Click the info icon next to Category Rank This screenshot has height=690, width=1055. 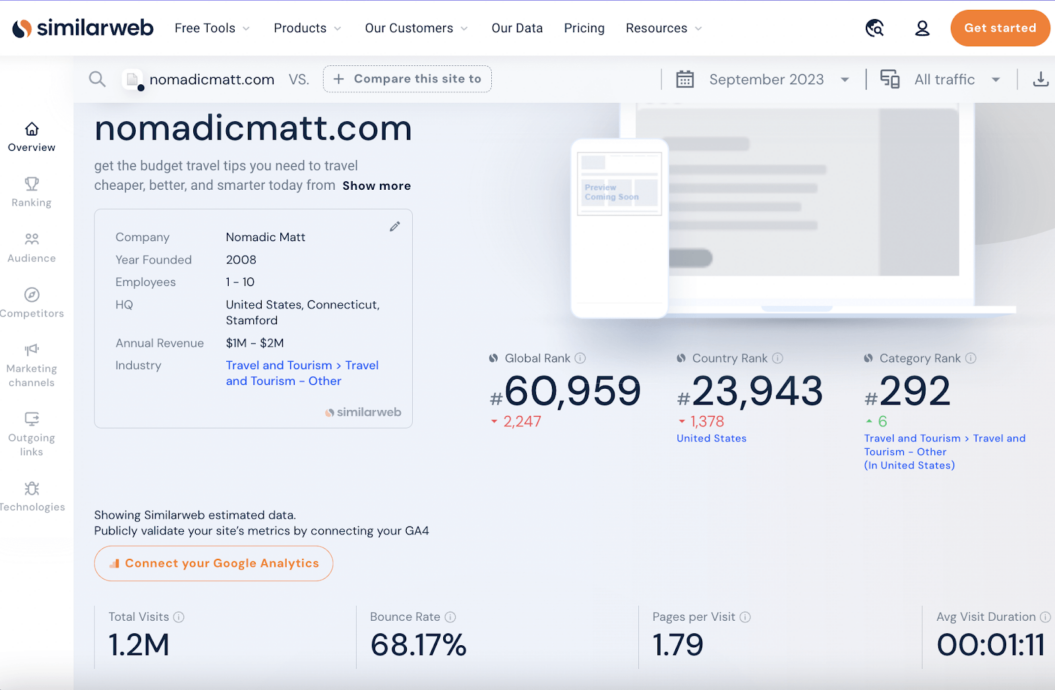click(970, 358)
